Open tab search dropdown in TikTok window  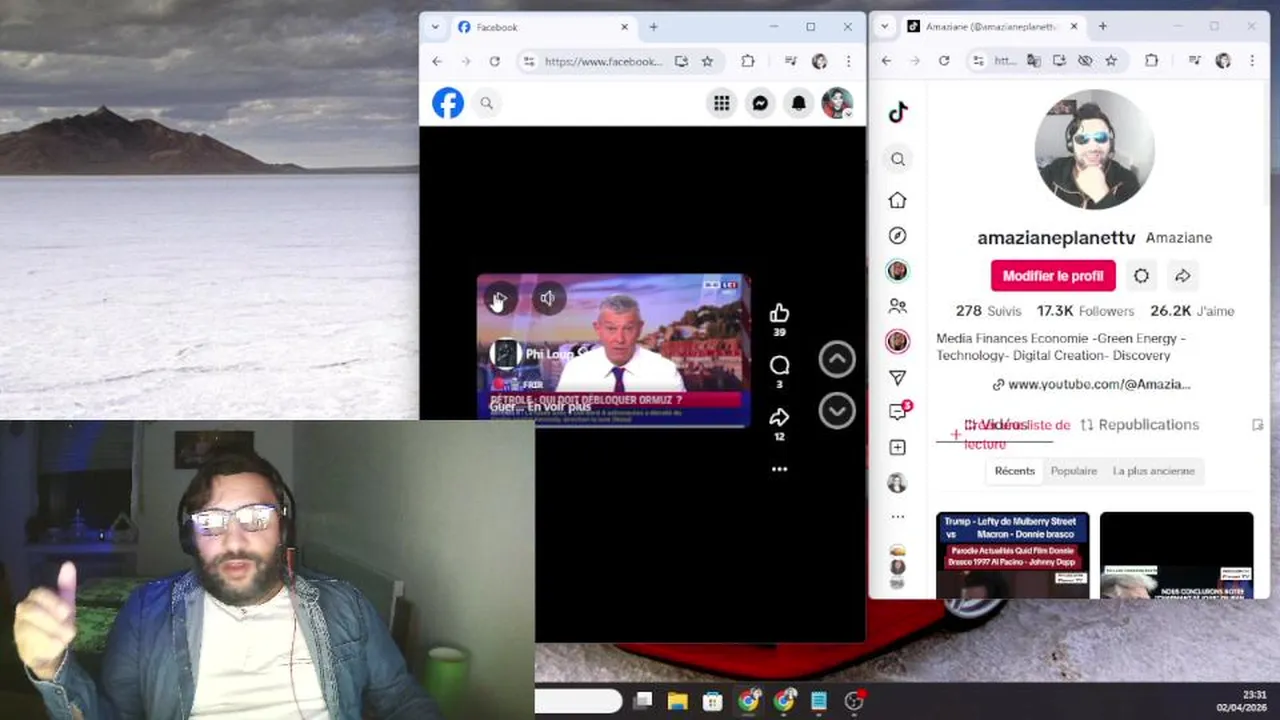point(884,27)
